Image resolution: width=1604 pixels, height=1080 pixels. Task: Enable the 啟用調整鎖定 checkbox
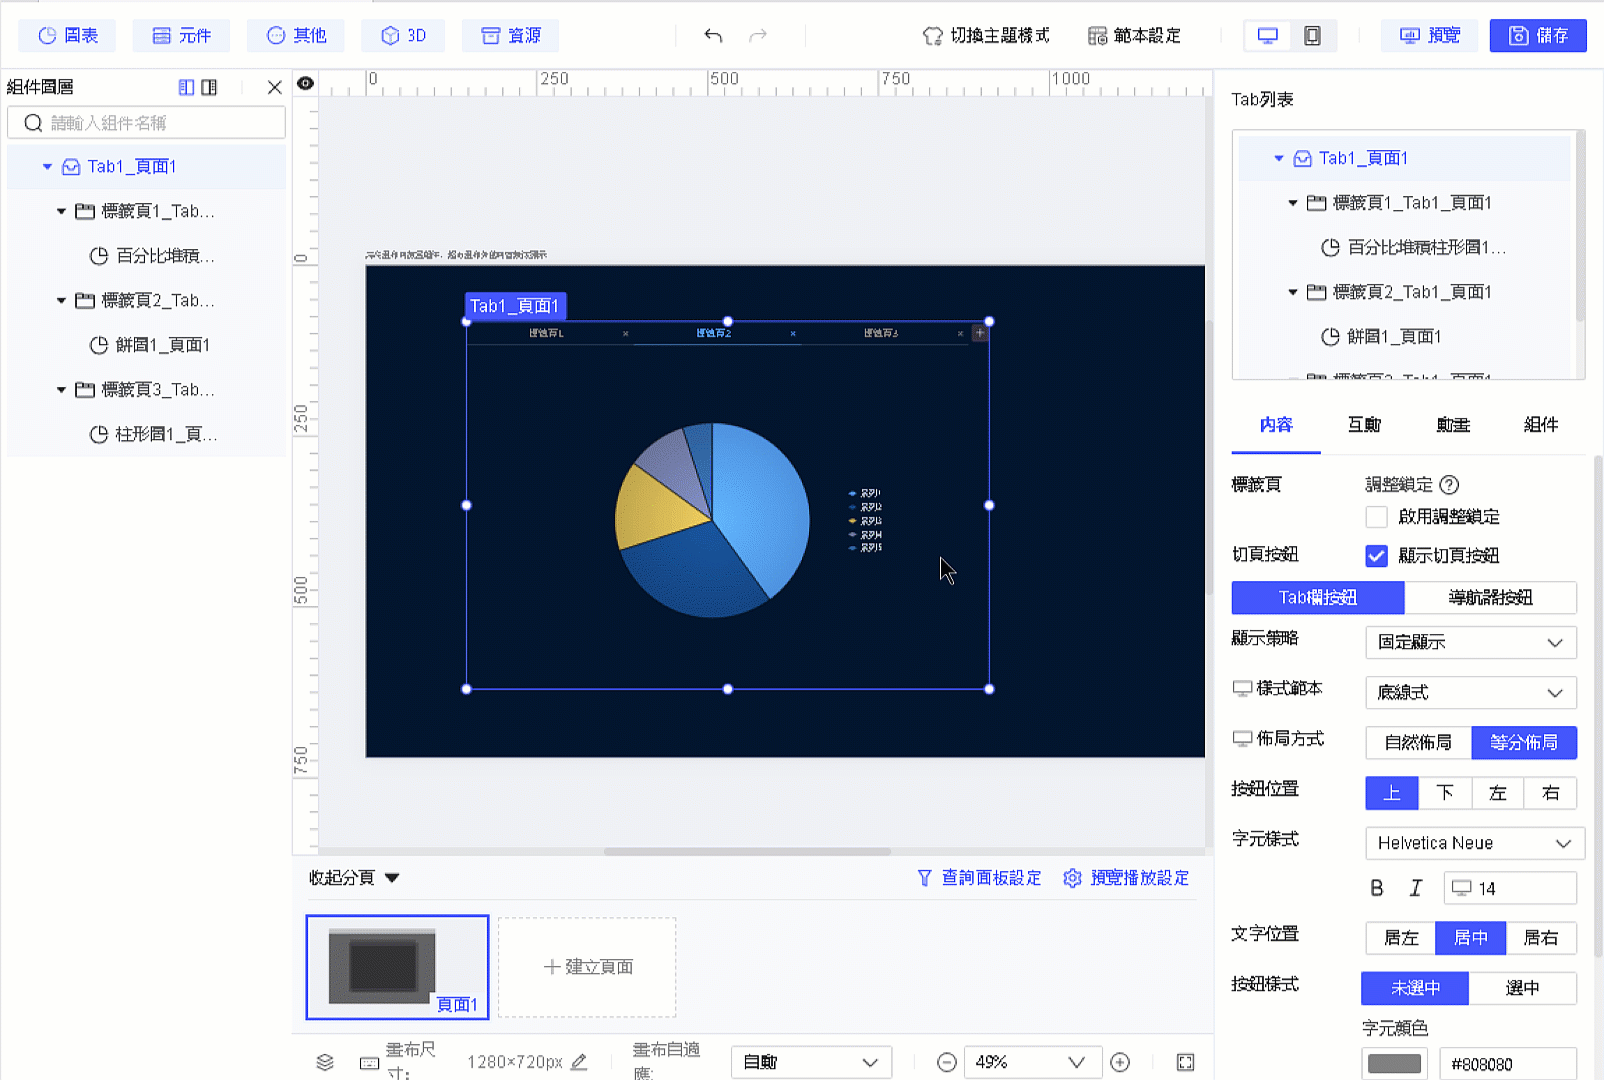(1377, 517)
